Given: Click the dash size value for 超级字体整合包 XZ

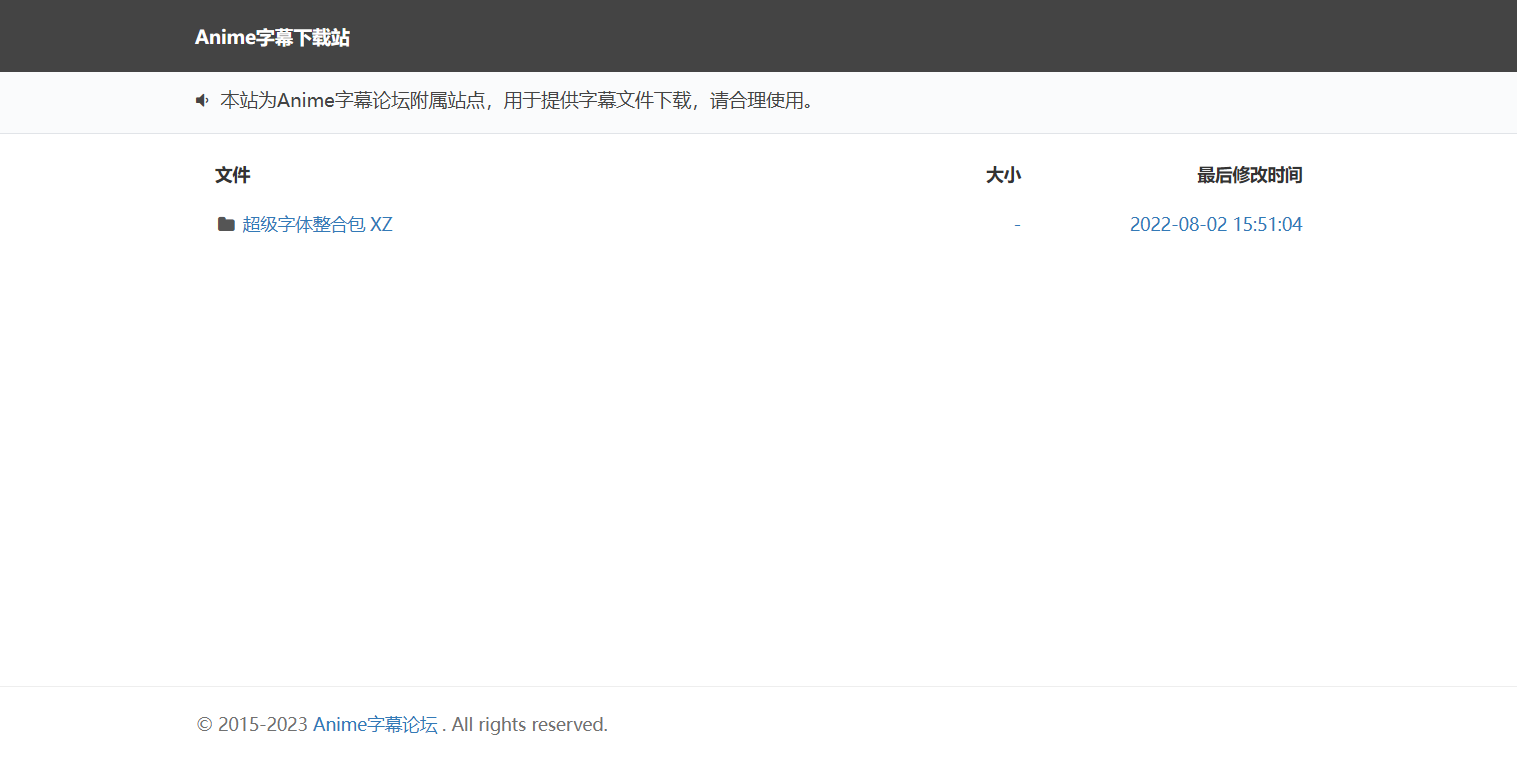Looking at the screenshot, I should pyautogui.click(x=1017, y=224).
